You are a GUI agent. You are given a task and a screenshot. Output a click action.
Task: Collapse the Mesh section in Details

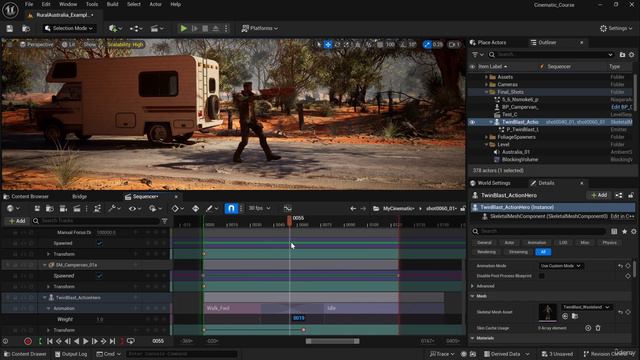click(473, 296)
